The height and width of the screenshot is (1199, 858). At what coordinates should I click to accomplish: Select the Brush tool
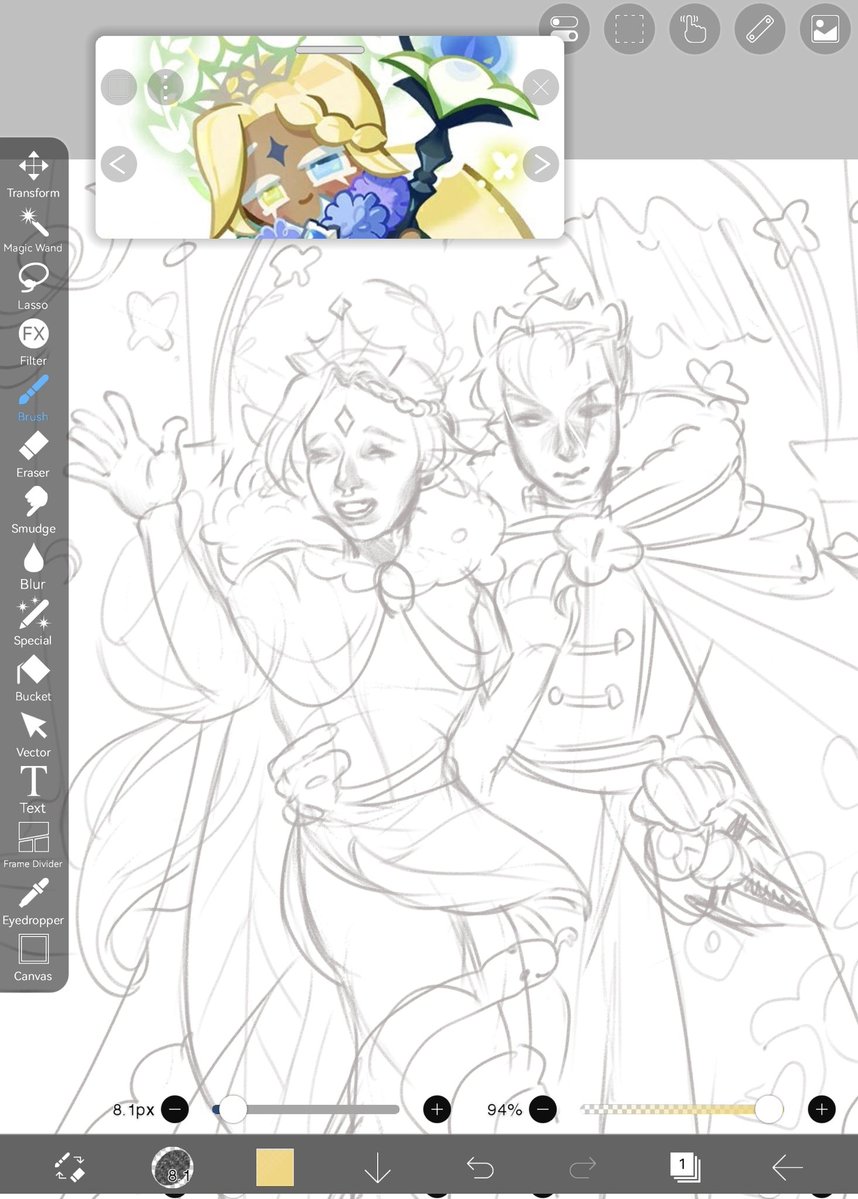(x=33, y=398)
